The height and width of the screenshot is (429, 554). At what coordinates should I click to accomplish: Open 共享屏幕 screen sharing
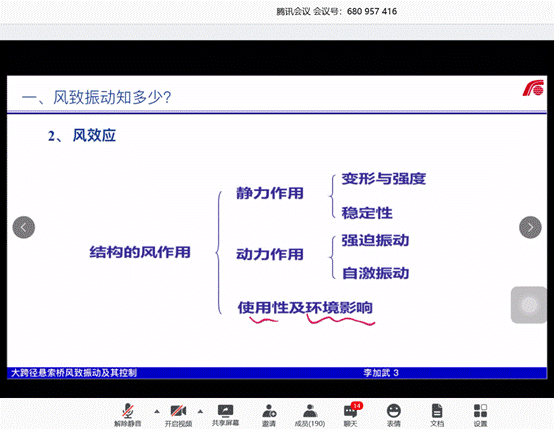tap(225, 415)
